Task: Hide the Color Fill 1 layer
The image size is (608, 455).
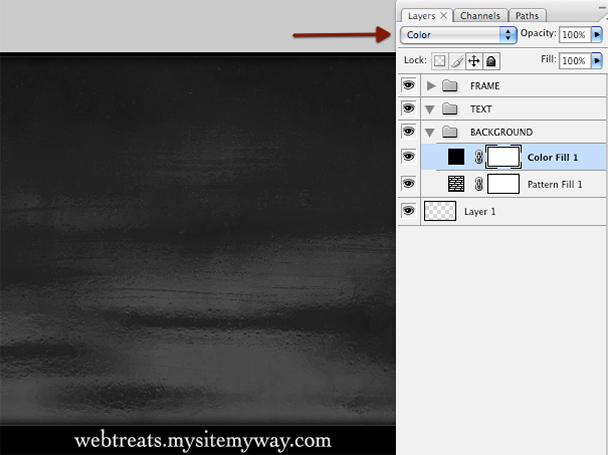Action: coord(408,156)
